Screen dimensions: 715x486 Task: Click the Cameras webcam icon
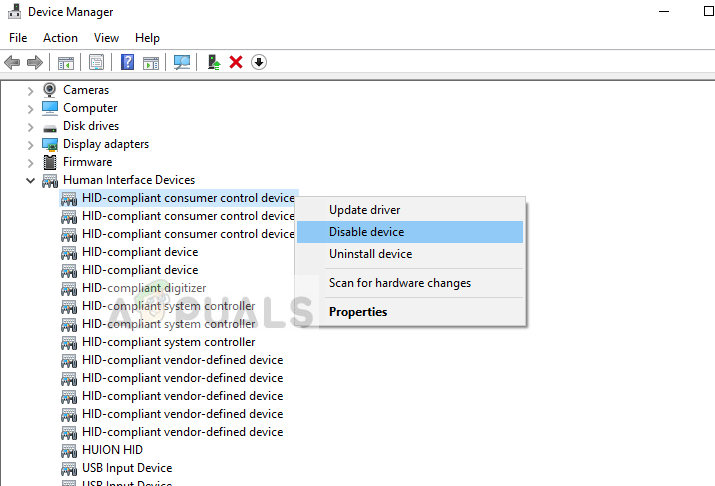pyautogui.click(x=49, y=90)
